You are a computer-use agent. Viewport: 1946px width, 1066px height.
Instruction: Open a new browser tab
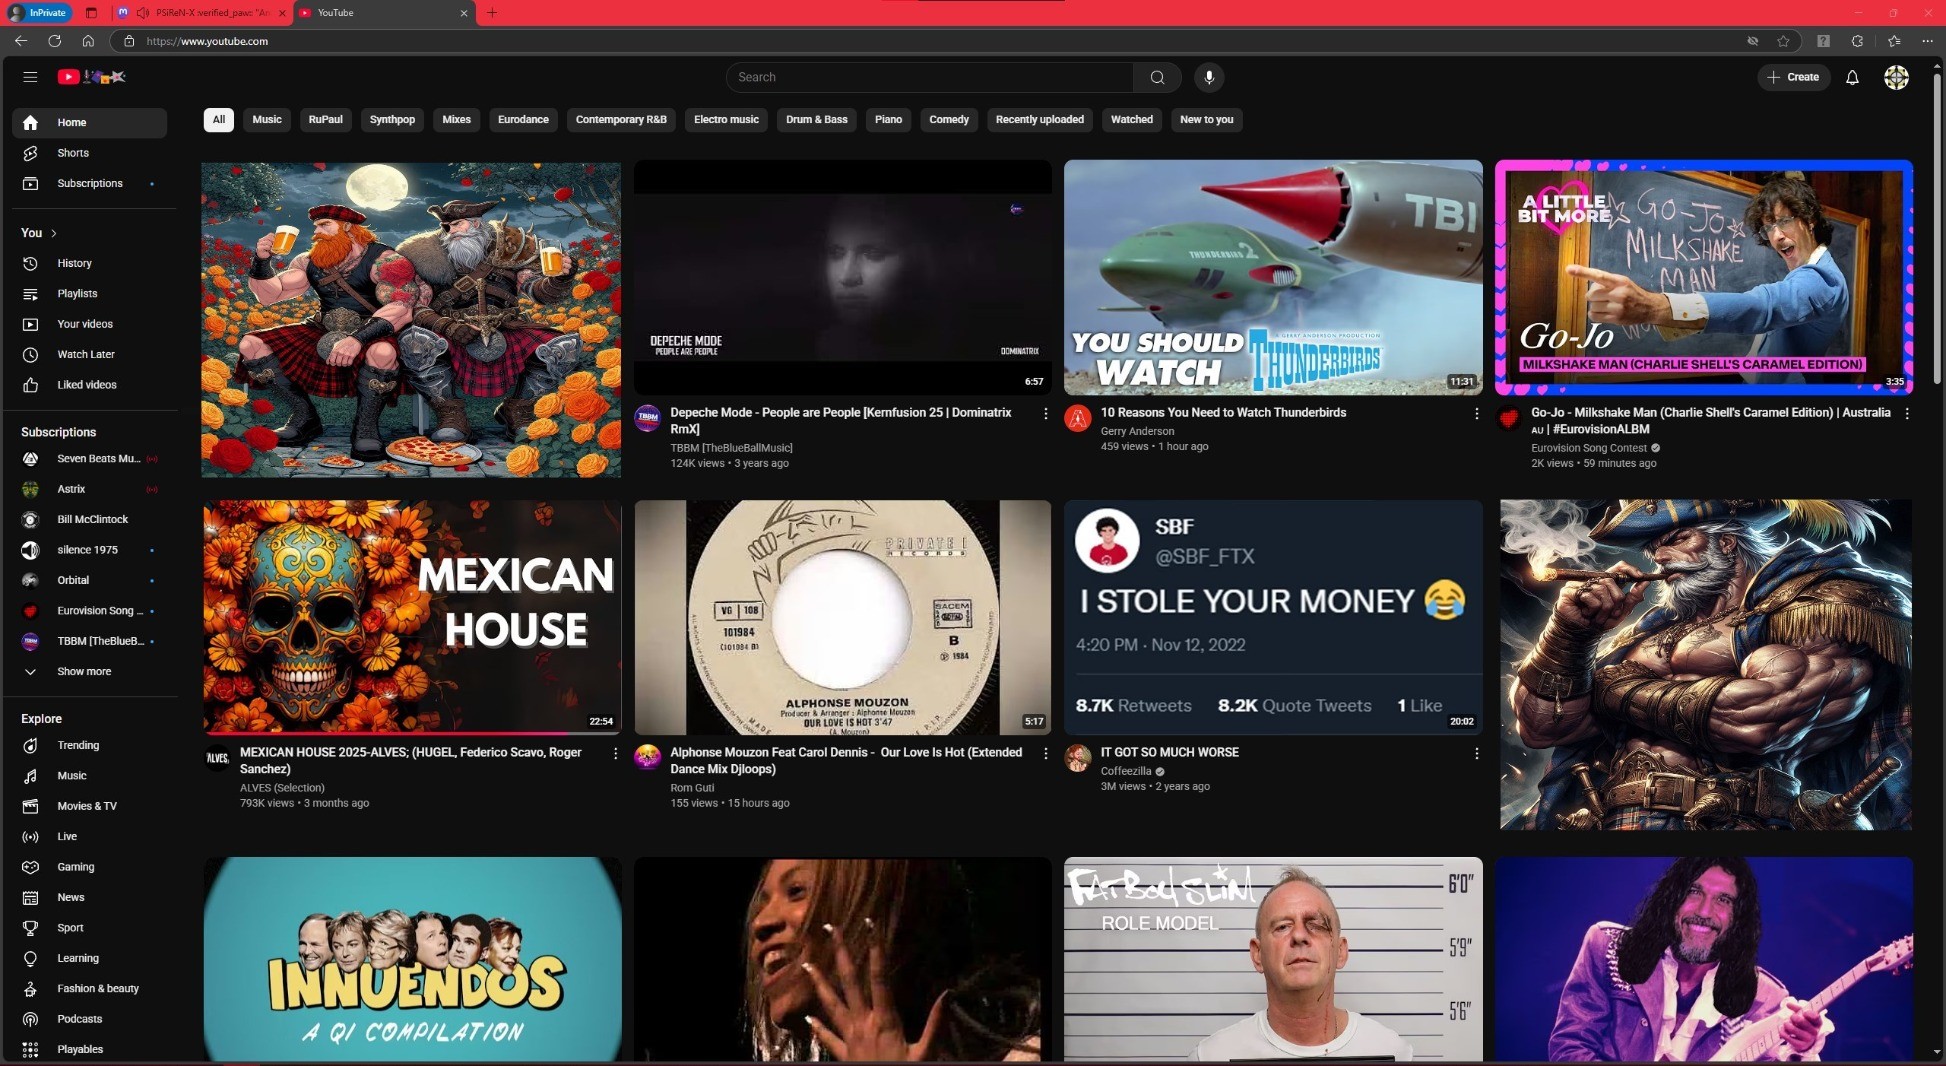click(492, 13)
